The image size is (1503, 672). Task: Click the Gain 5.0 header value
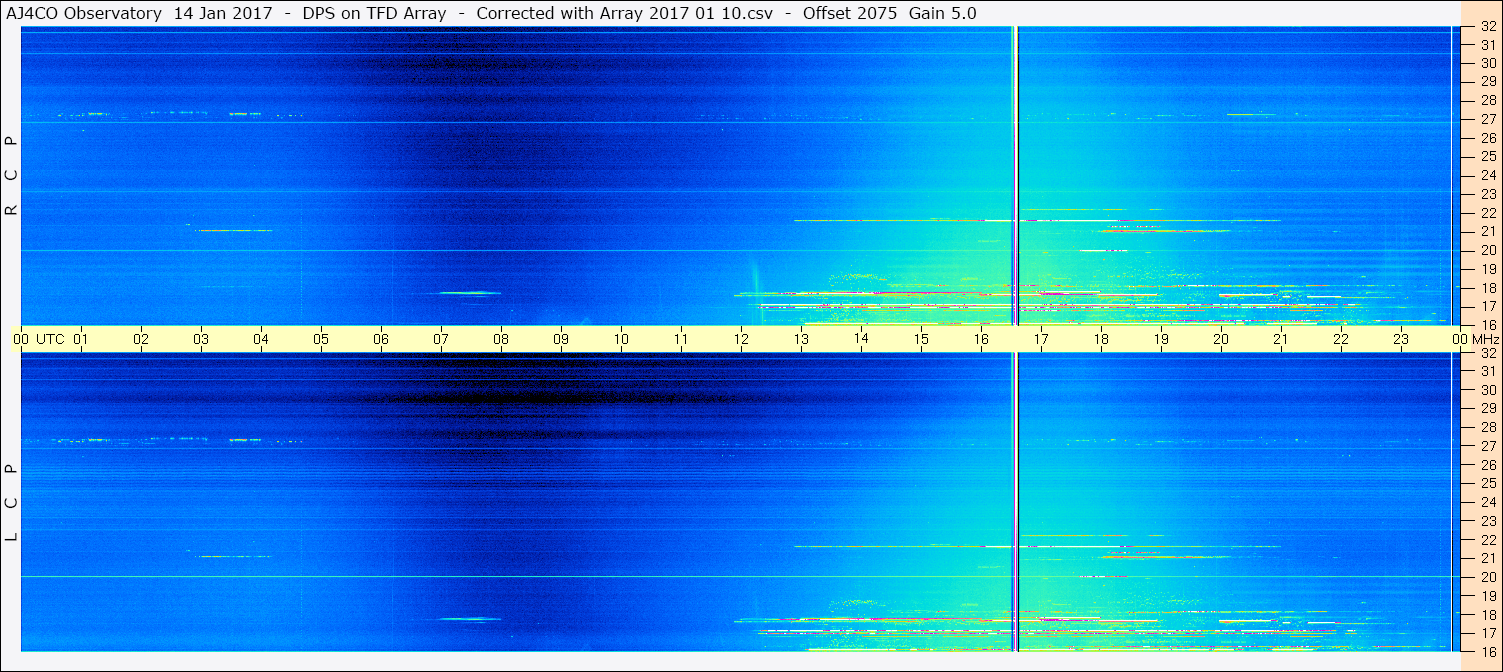click(942, 13)
